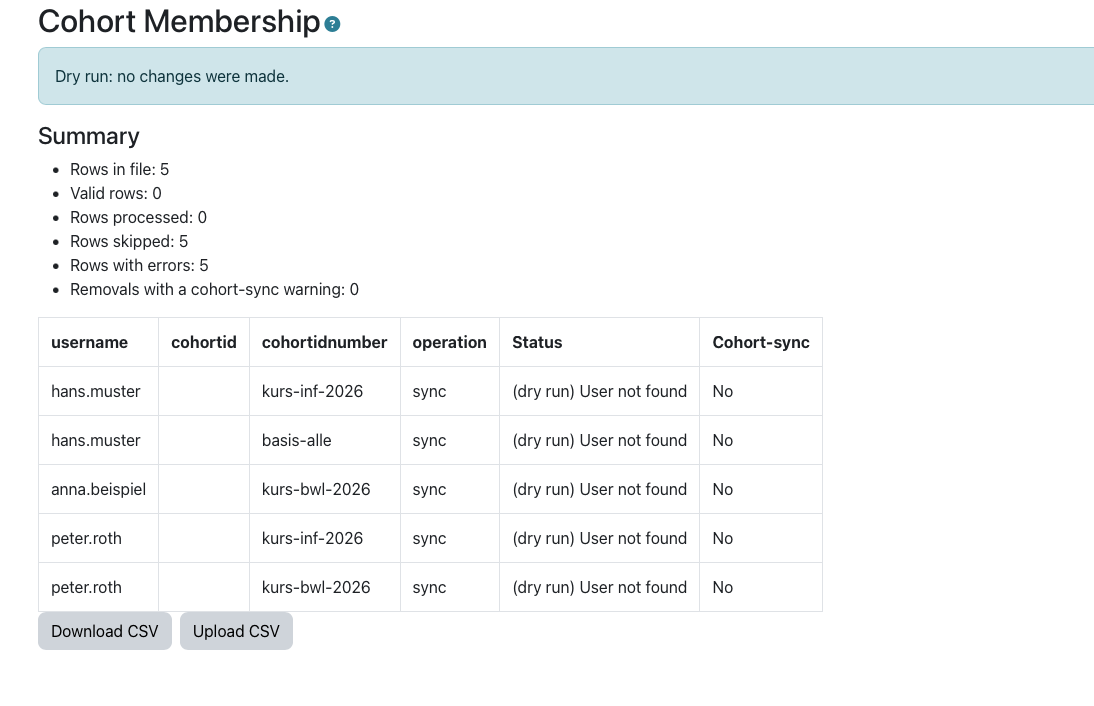Click the anna.beispiel username cell

coord(98,490)
